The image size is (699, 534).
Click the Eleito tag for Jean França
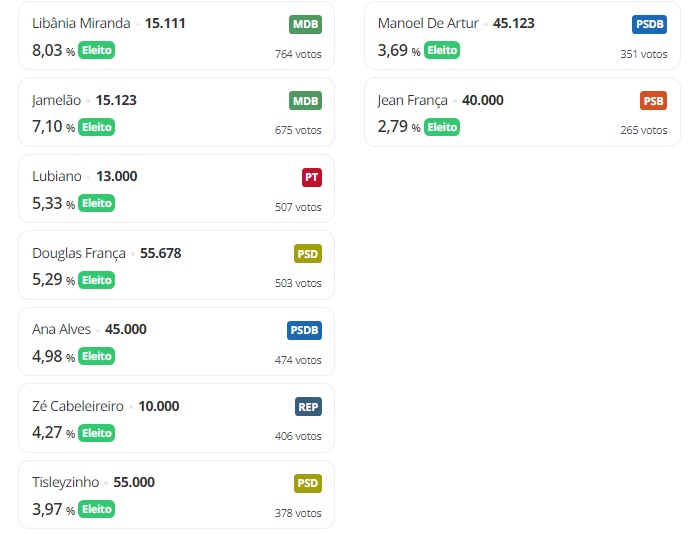click(442, 127)
